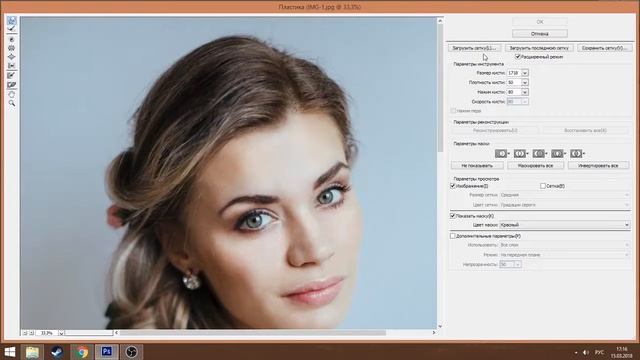Open the Нажим кисти dropdown arrow

pos(525,92)
